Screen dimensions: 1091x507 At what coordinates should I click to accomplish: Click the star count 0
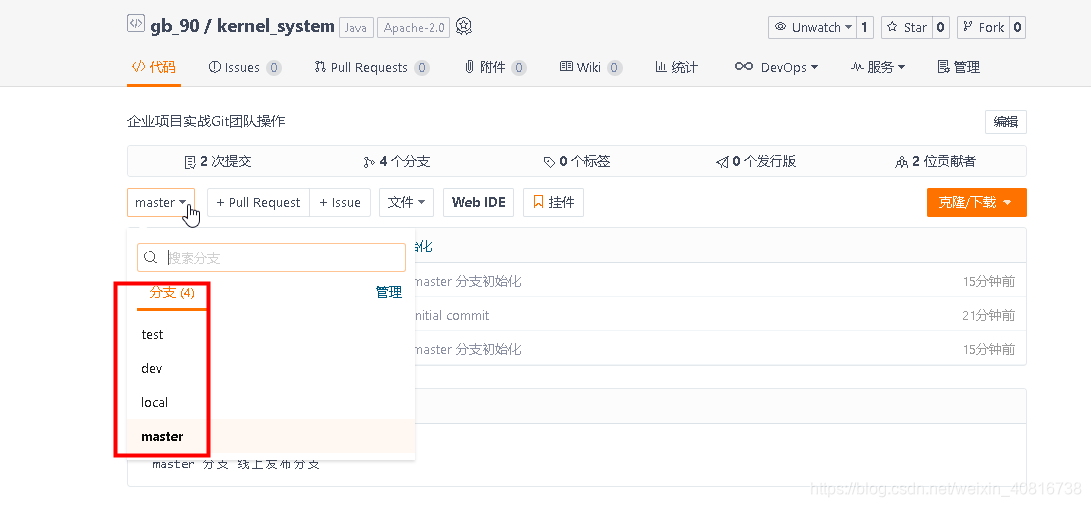(941, 27)
